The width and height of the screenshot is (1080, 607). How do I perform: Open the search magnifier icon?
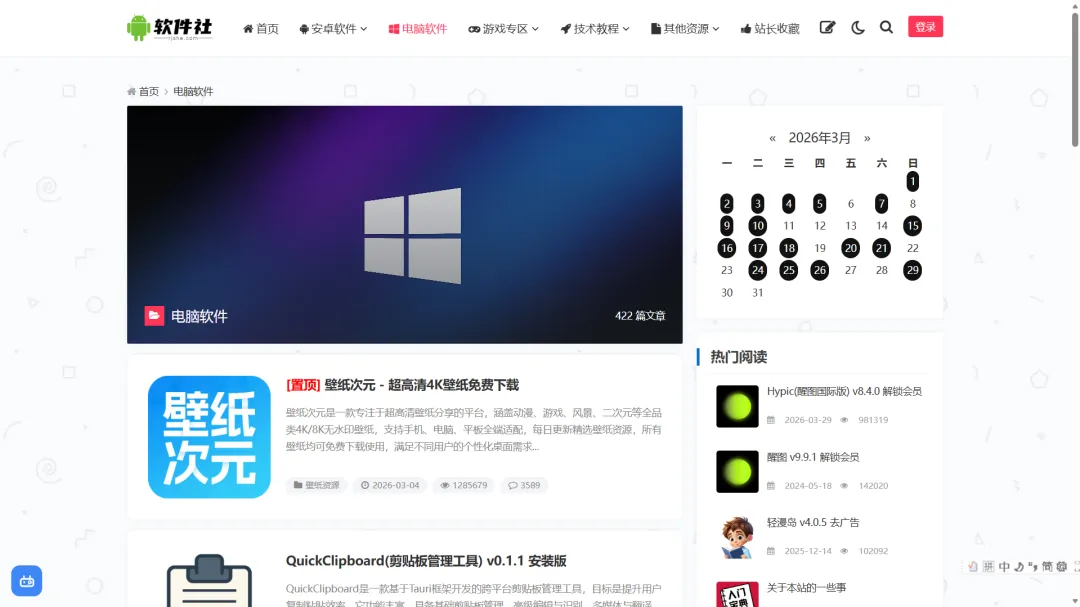[886, 28]
